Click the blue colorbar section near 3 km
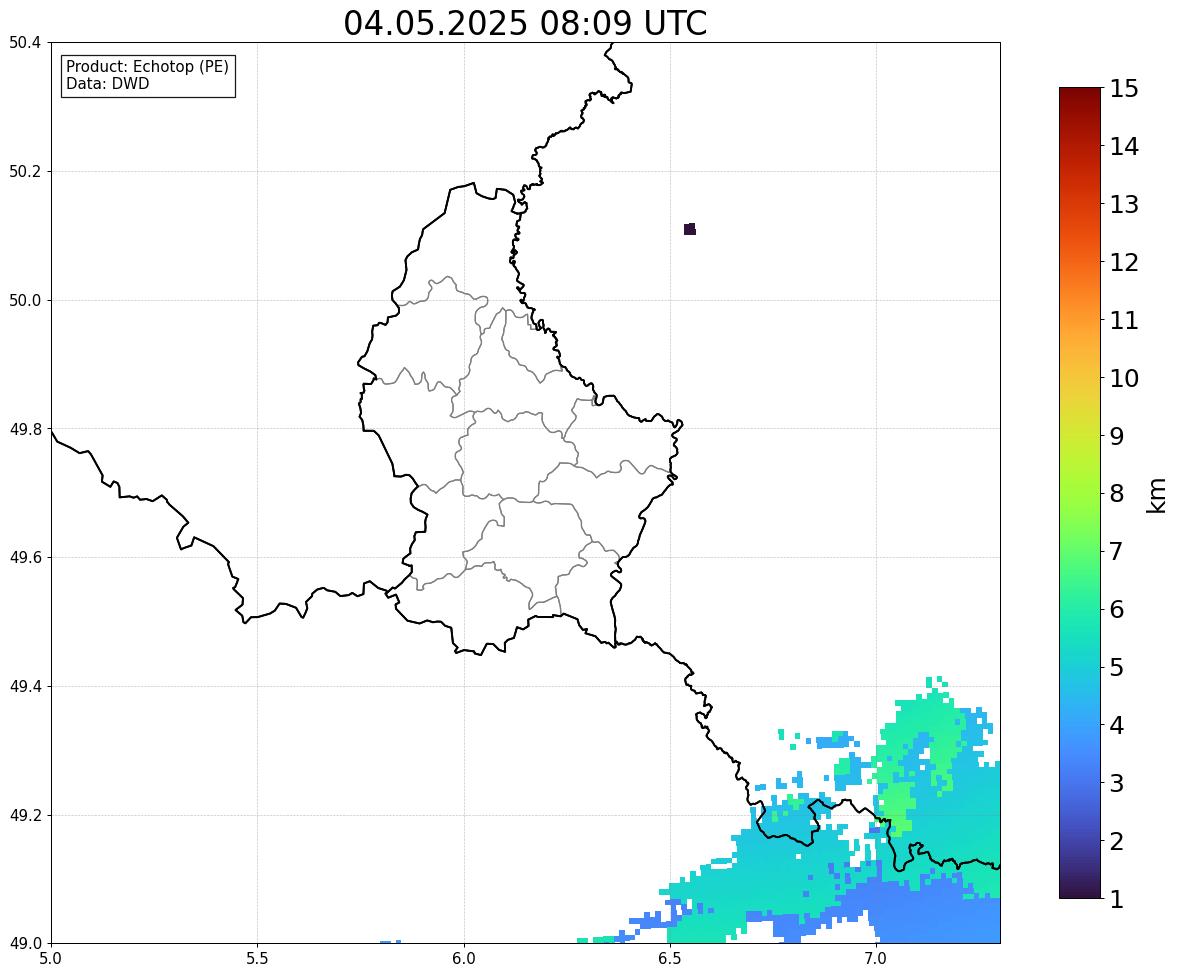 coord(1080,783)
